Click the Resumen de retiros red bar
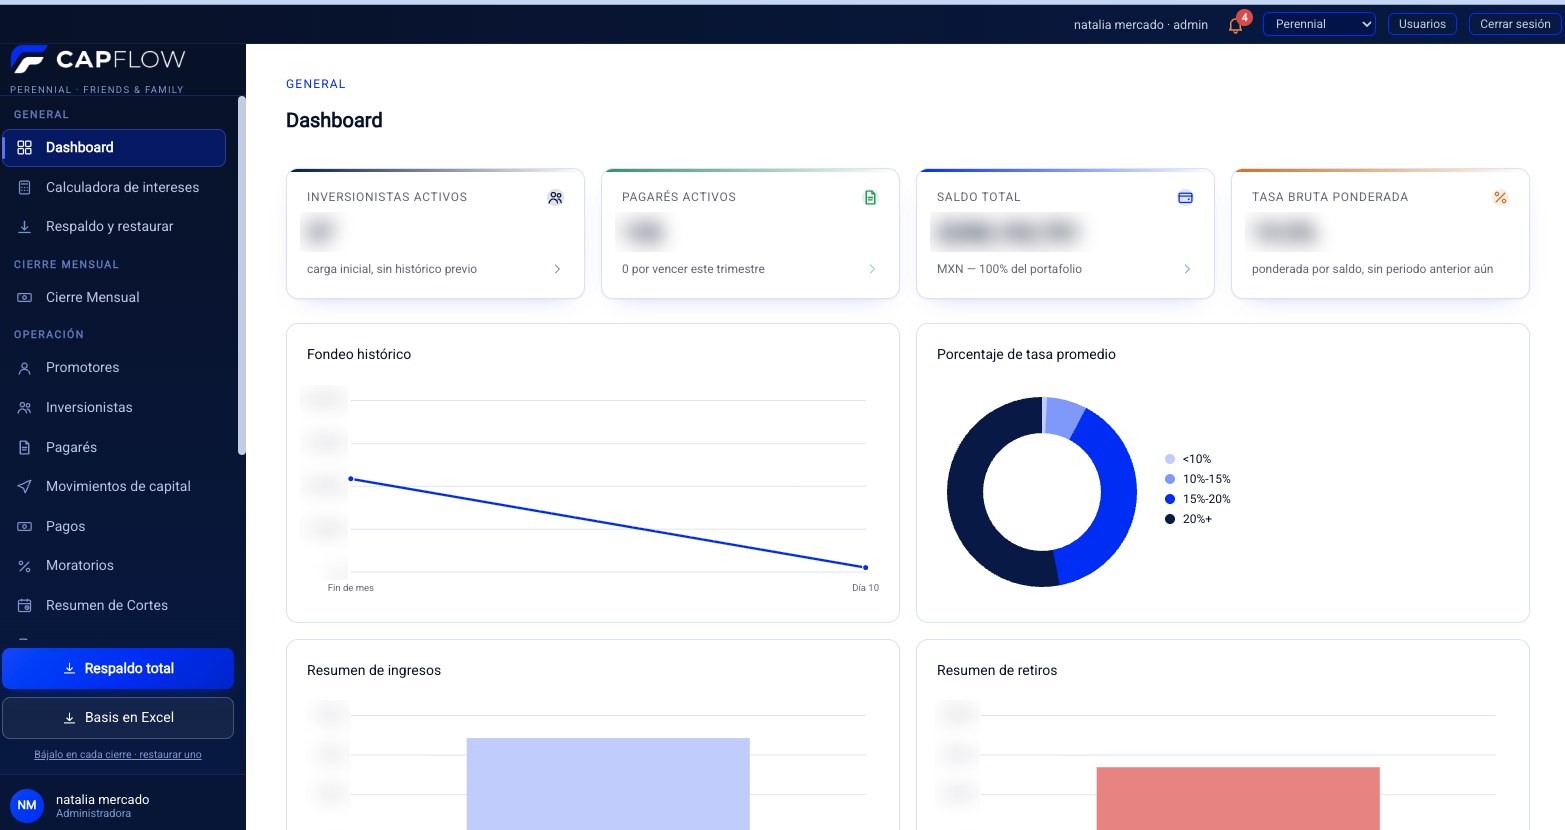1565x830 pixels. (x=1238, y=798)
